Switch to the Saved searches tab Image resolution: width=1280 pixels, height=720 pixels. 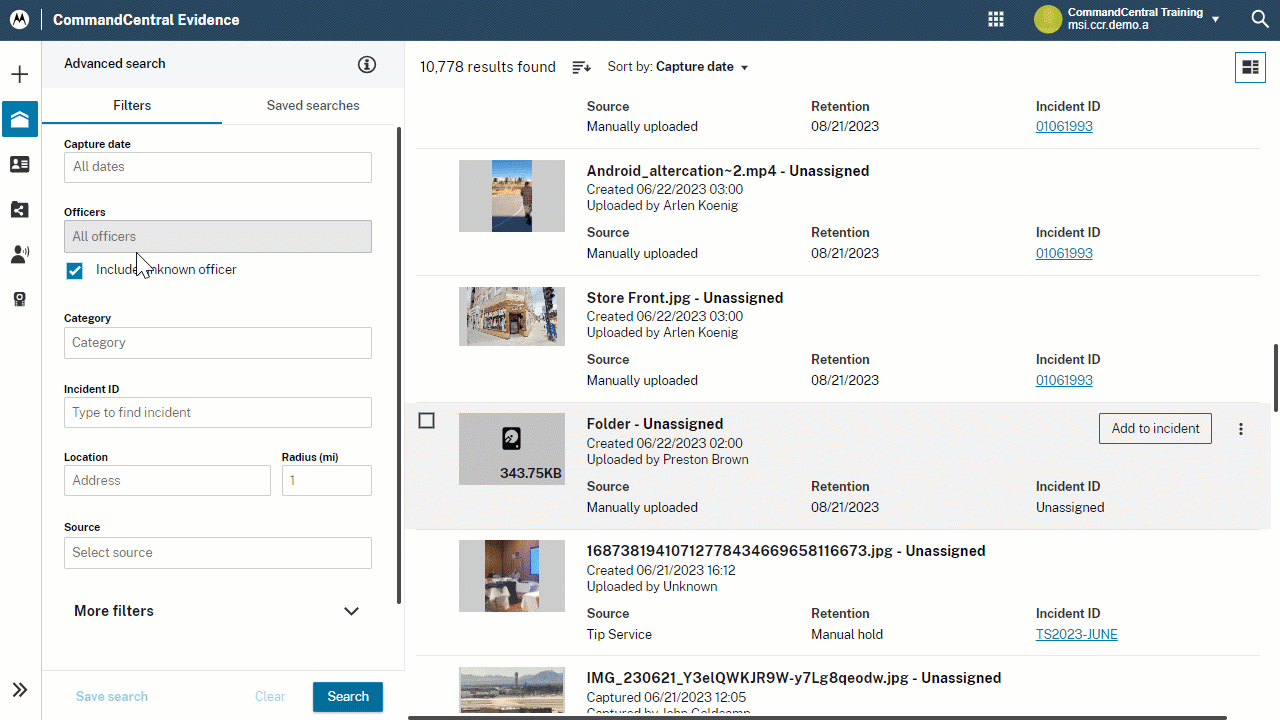[313, 105]
